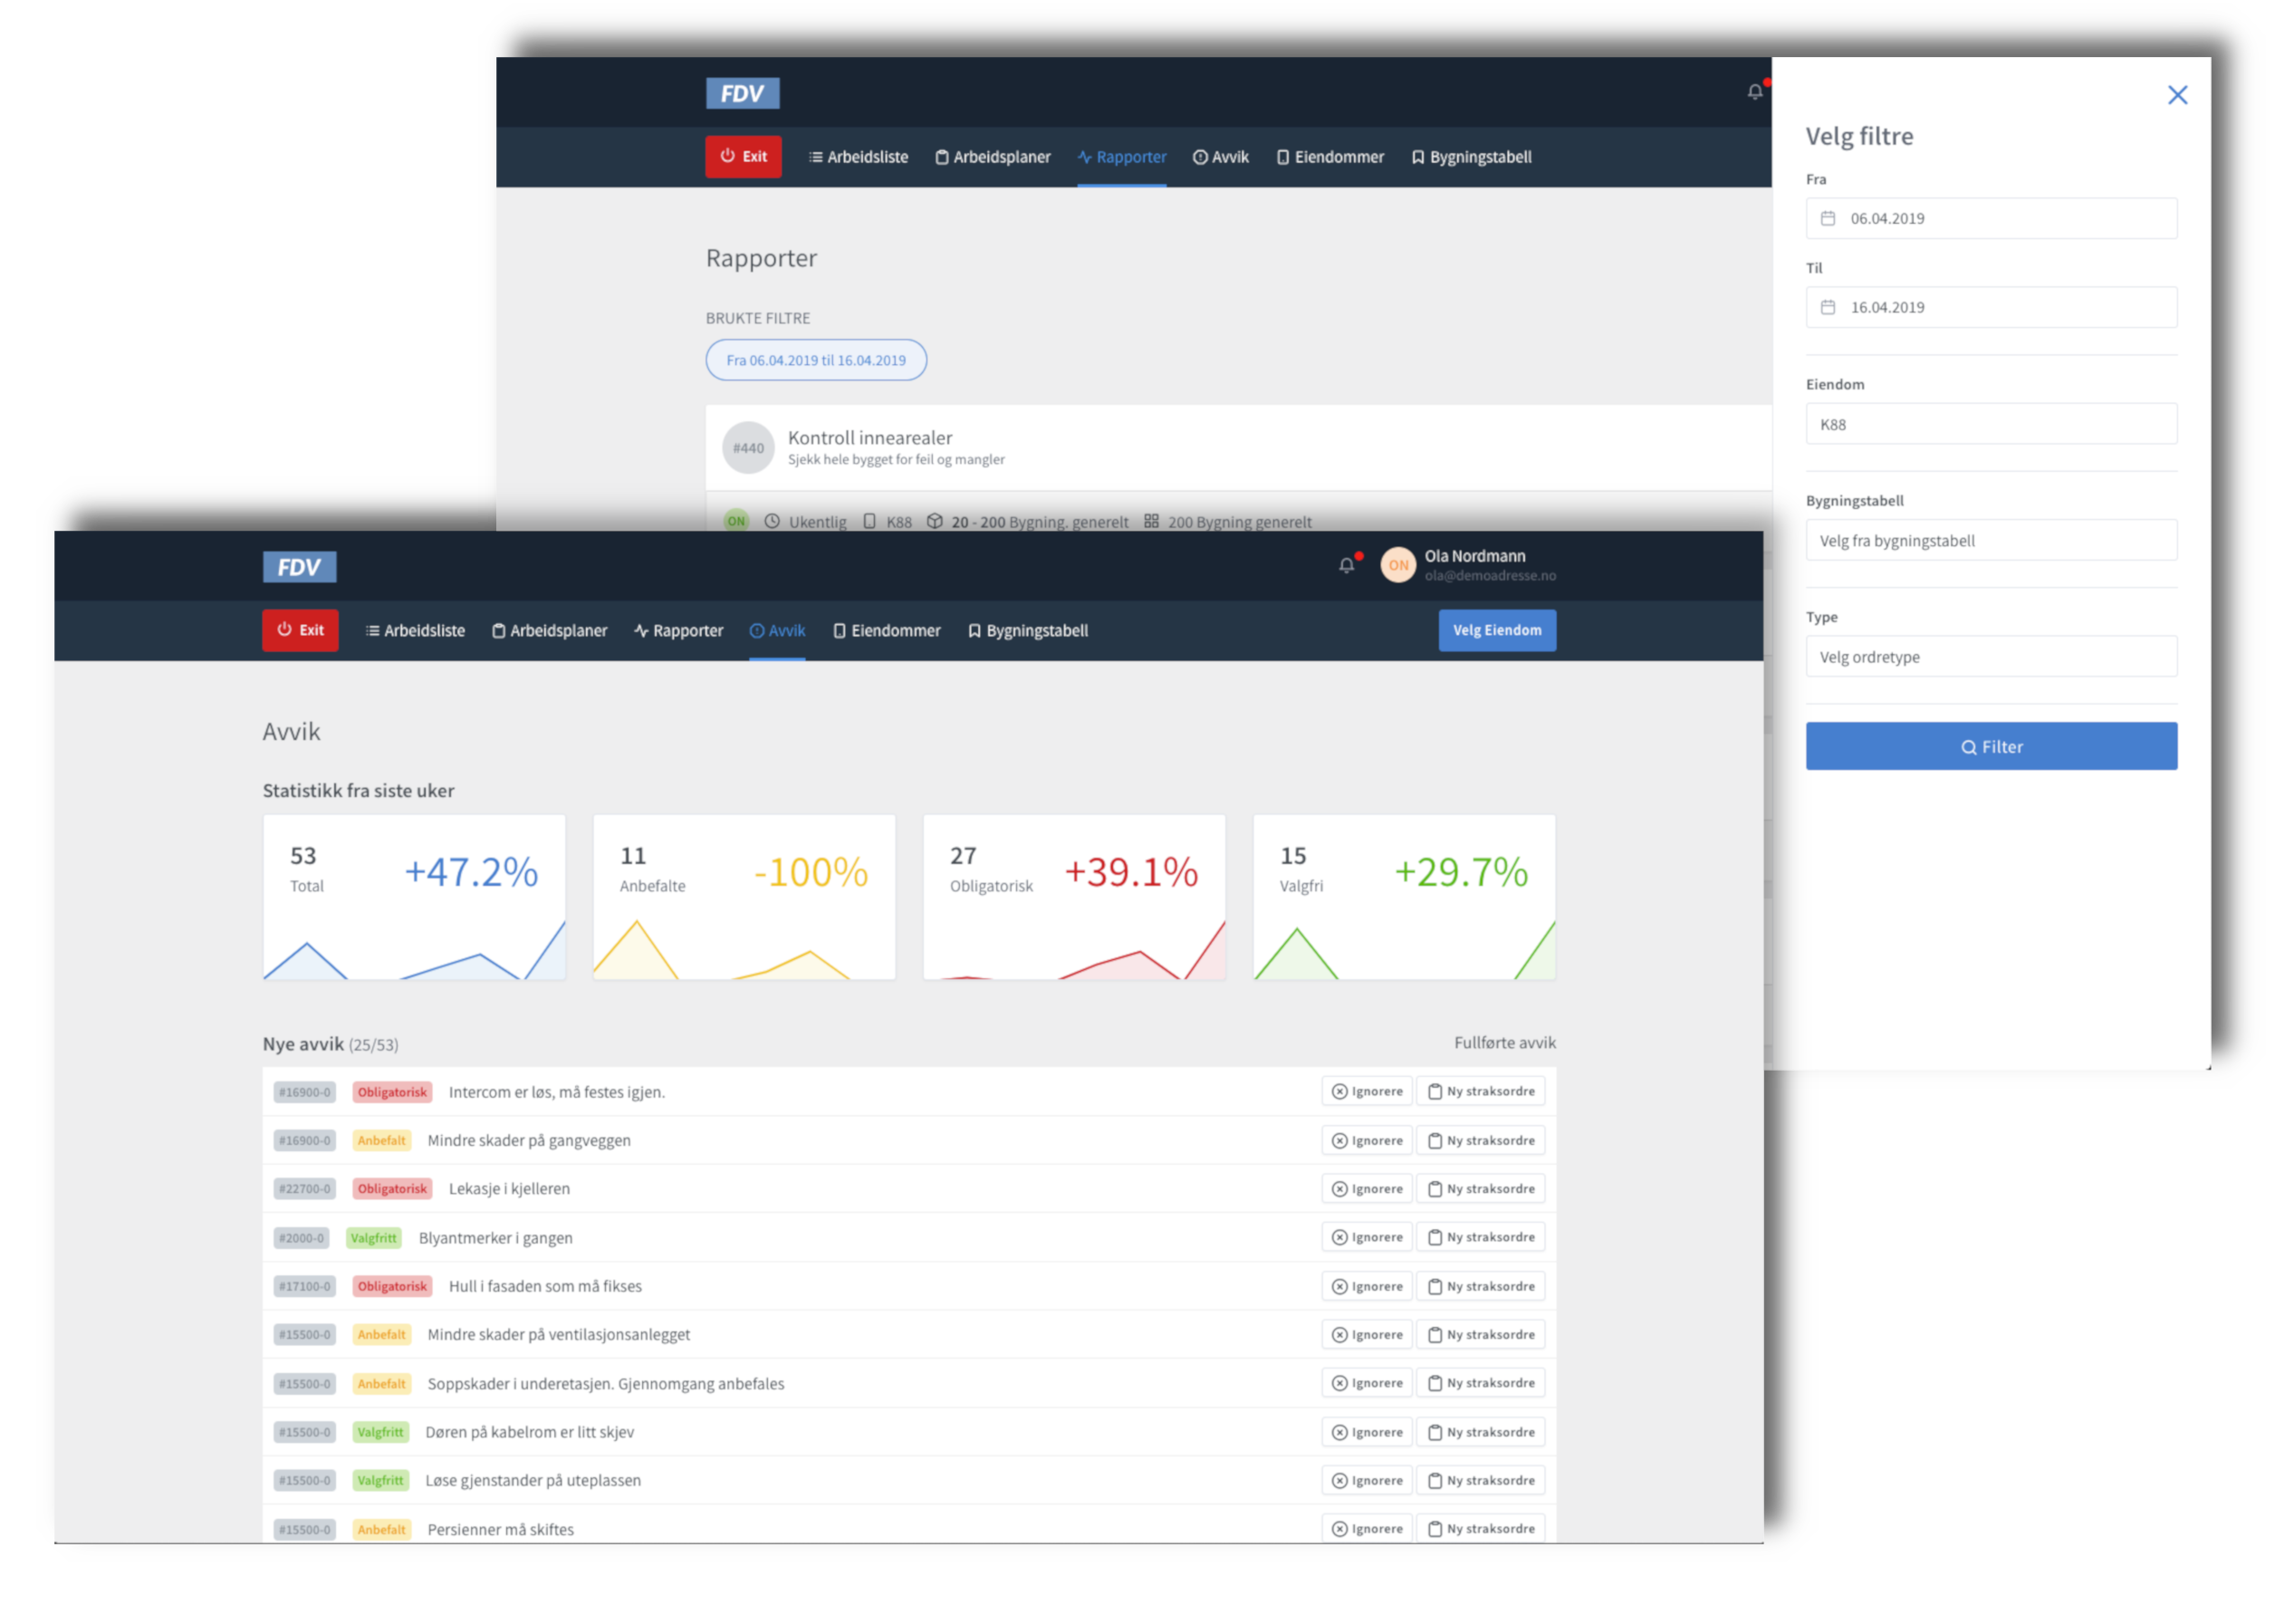Switch to the Arbeidsliste tab
The height and width of the screenshot is (1624, 2275).
click(x=414, y=630)
